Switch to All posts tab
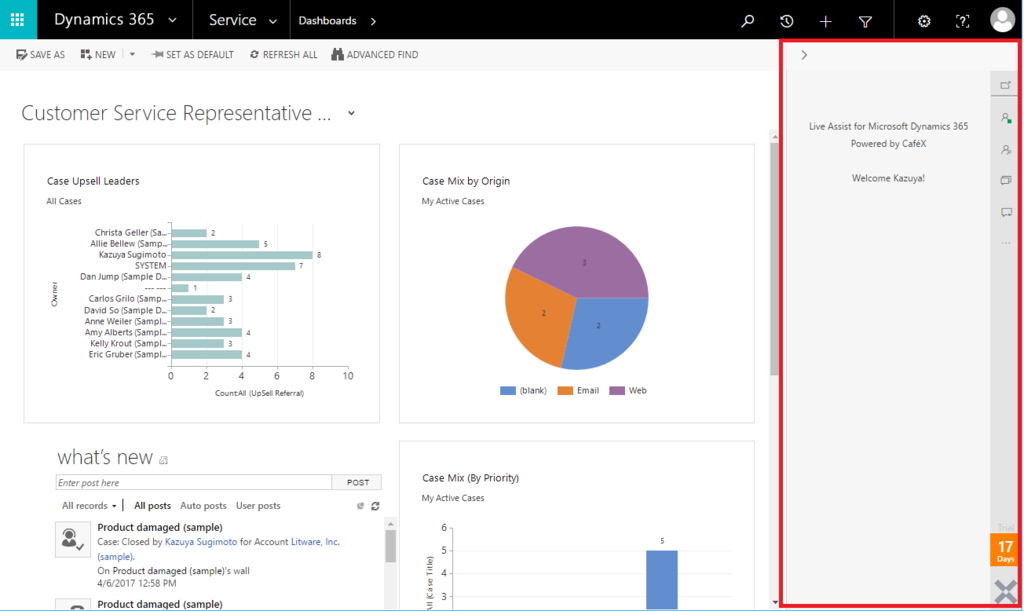 click(152, 506)
